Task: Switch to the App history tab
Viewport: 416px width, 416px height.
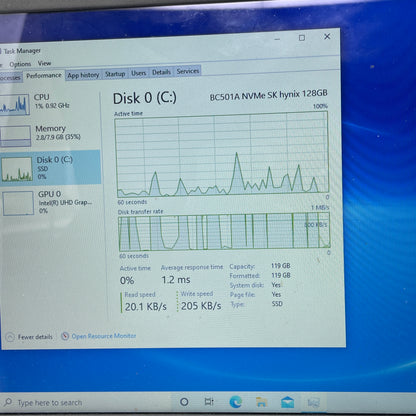Action: [x=83, y=75]
